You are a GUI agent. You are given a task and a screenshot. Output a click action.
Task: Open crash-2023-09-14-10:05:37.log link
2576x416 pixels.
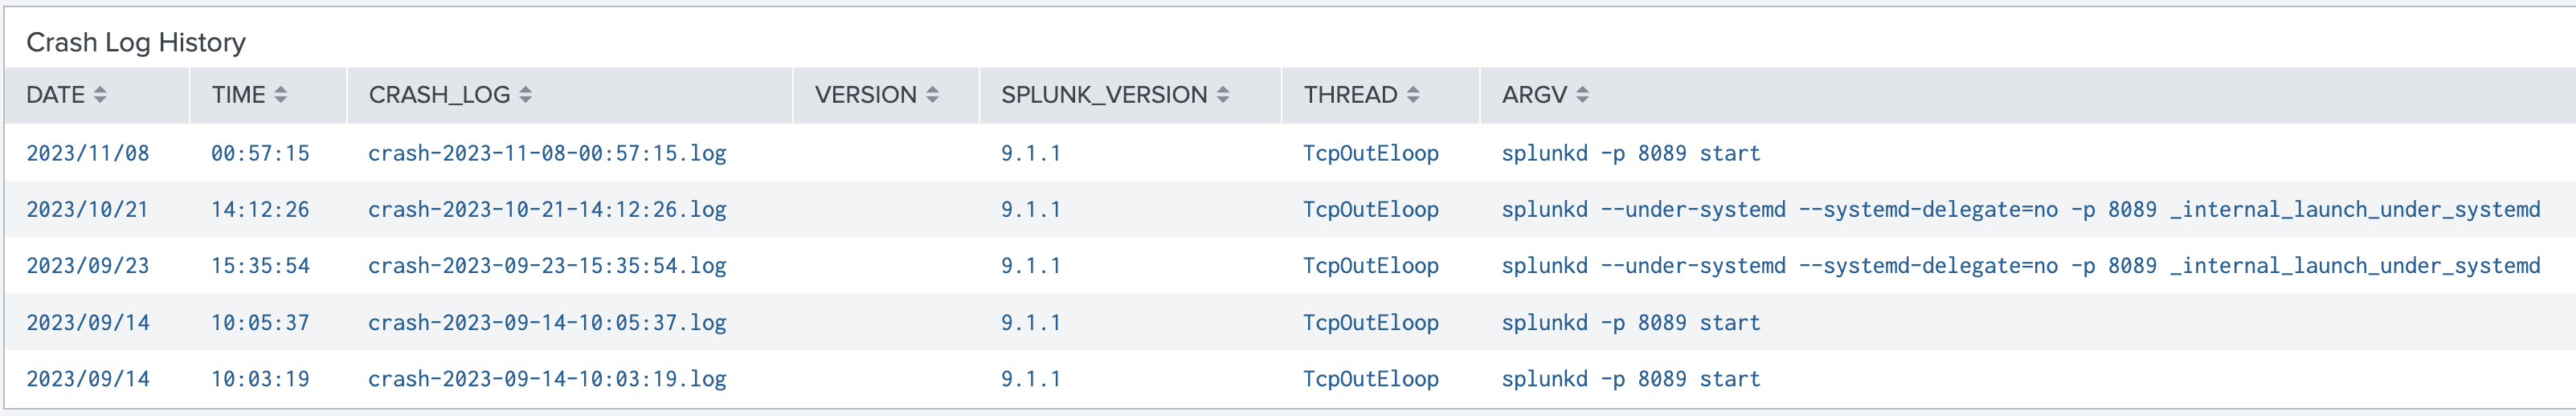coord(547,323)
